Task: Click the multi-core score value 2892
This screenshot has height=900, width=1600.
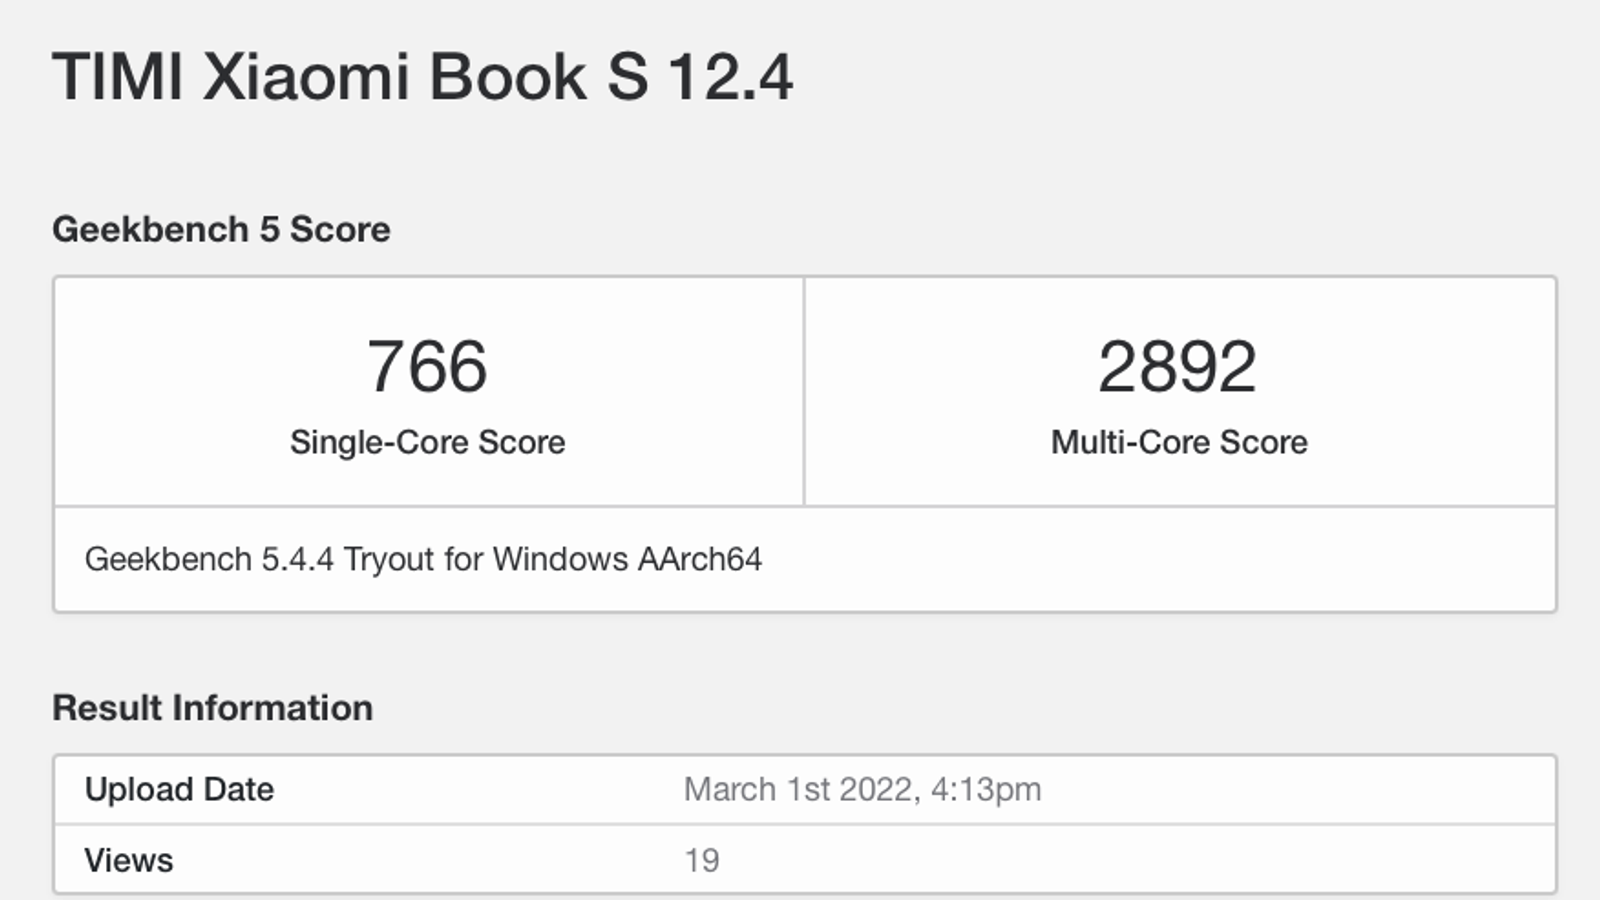Action: (x=1177, y=366)
